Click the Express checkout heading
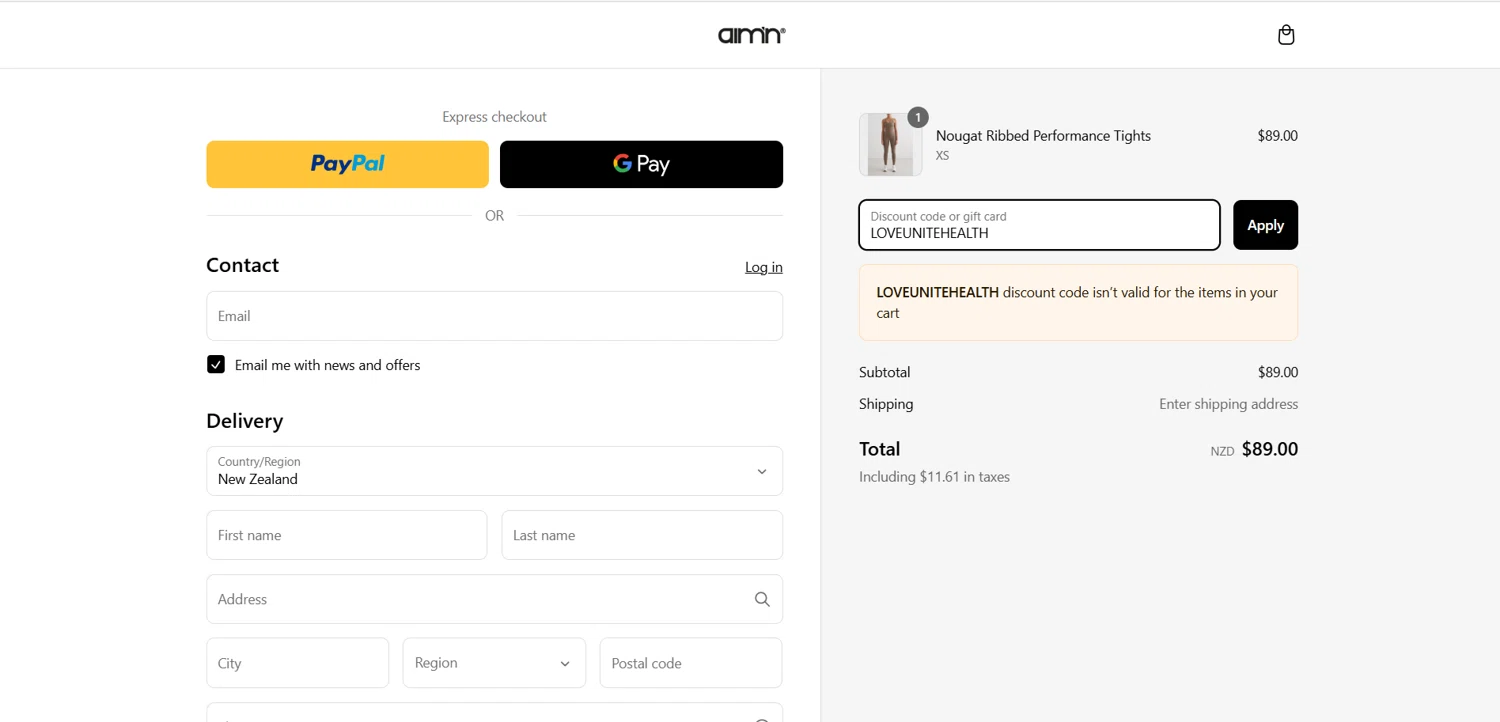Screen dimensions: 1500x722 [494, 117]
